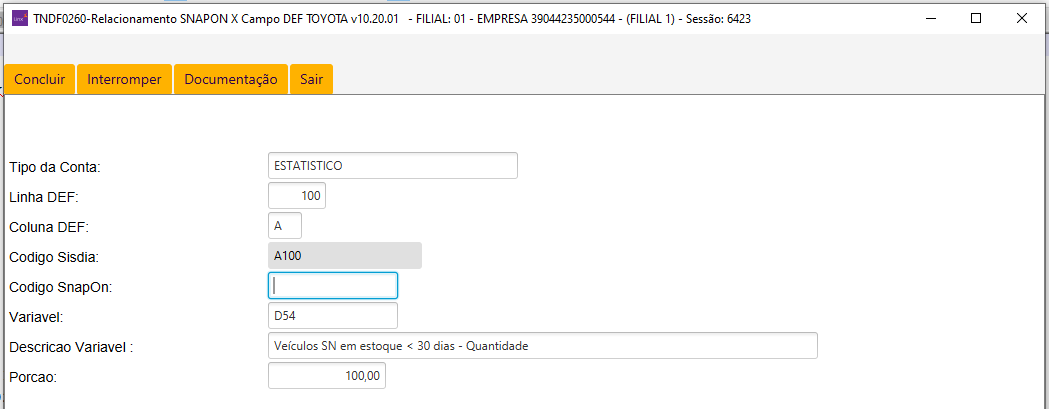
Task: Click the application icon in title bar
Action: [x=19, y=18]
